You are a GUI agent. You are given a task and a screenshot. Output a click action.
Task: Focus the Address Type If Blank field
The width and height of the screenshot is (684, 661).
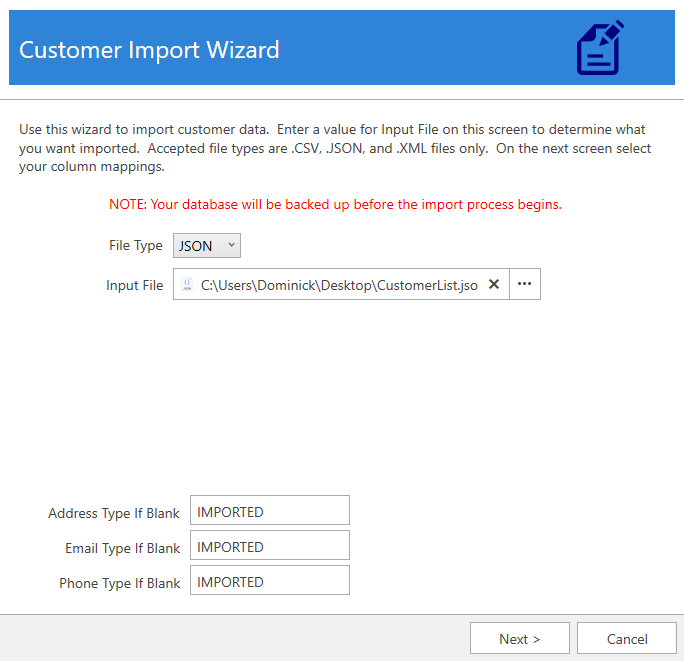[269, 511]
